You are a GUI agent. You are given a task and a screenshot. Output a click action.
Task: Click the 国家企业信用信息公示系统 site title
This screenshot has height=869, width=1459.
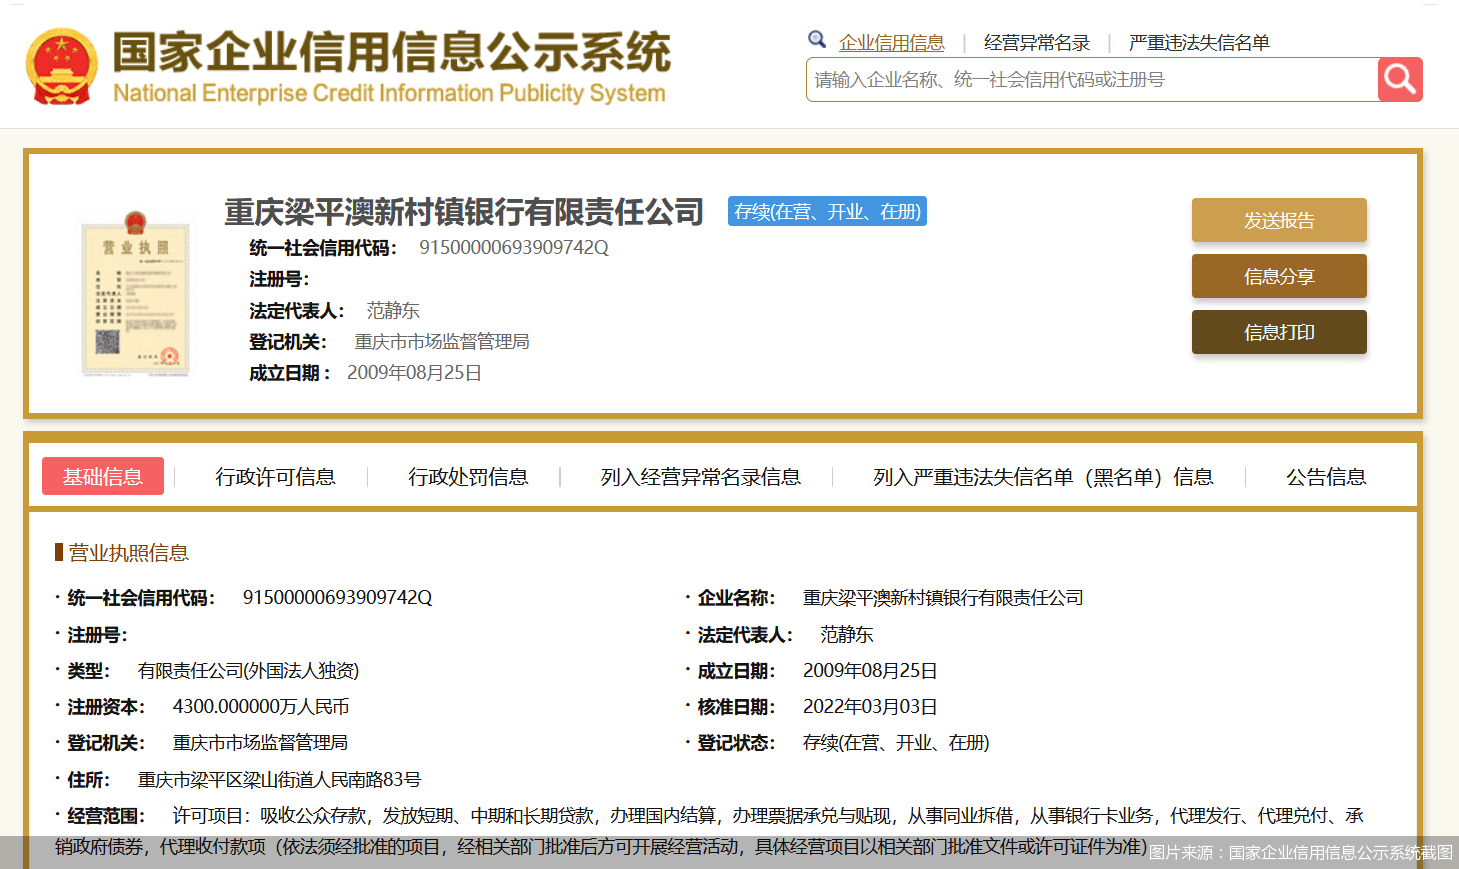(390, 53)
